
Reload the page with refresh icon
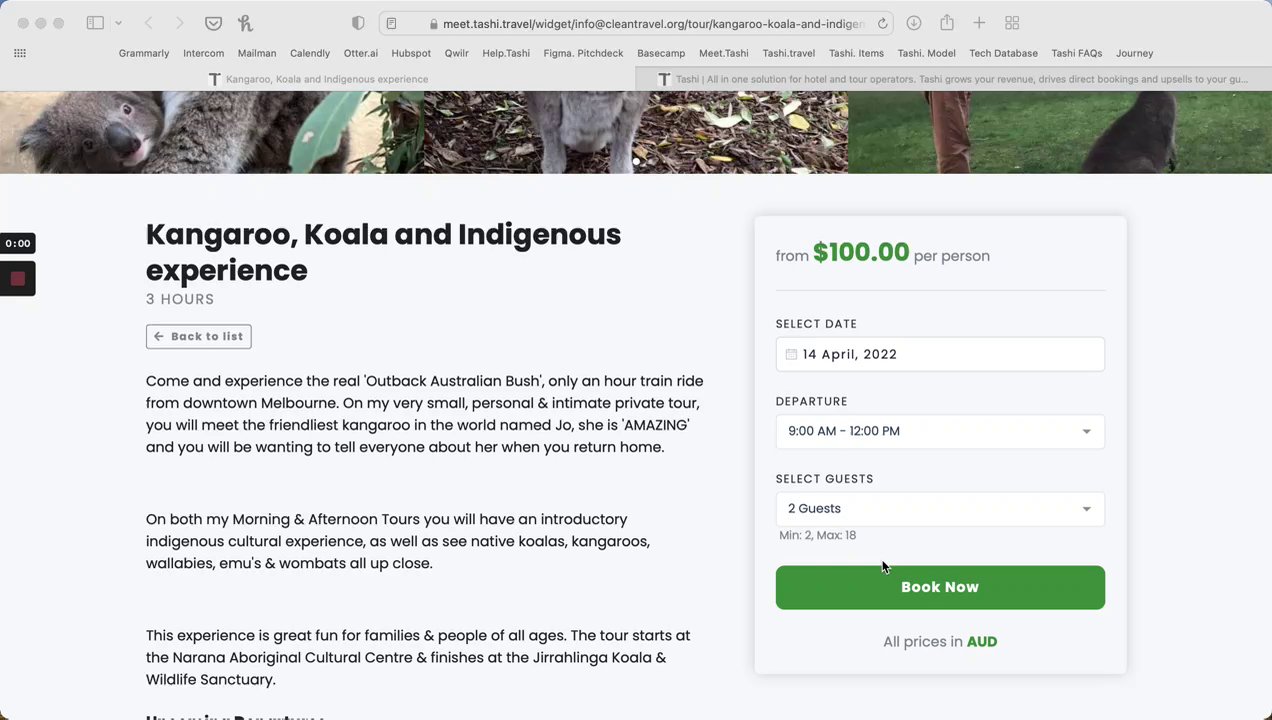(882, 23)
